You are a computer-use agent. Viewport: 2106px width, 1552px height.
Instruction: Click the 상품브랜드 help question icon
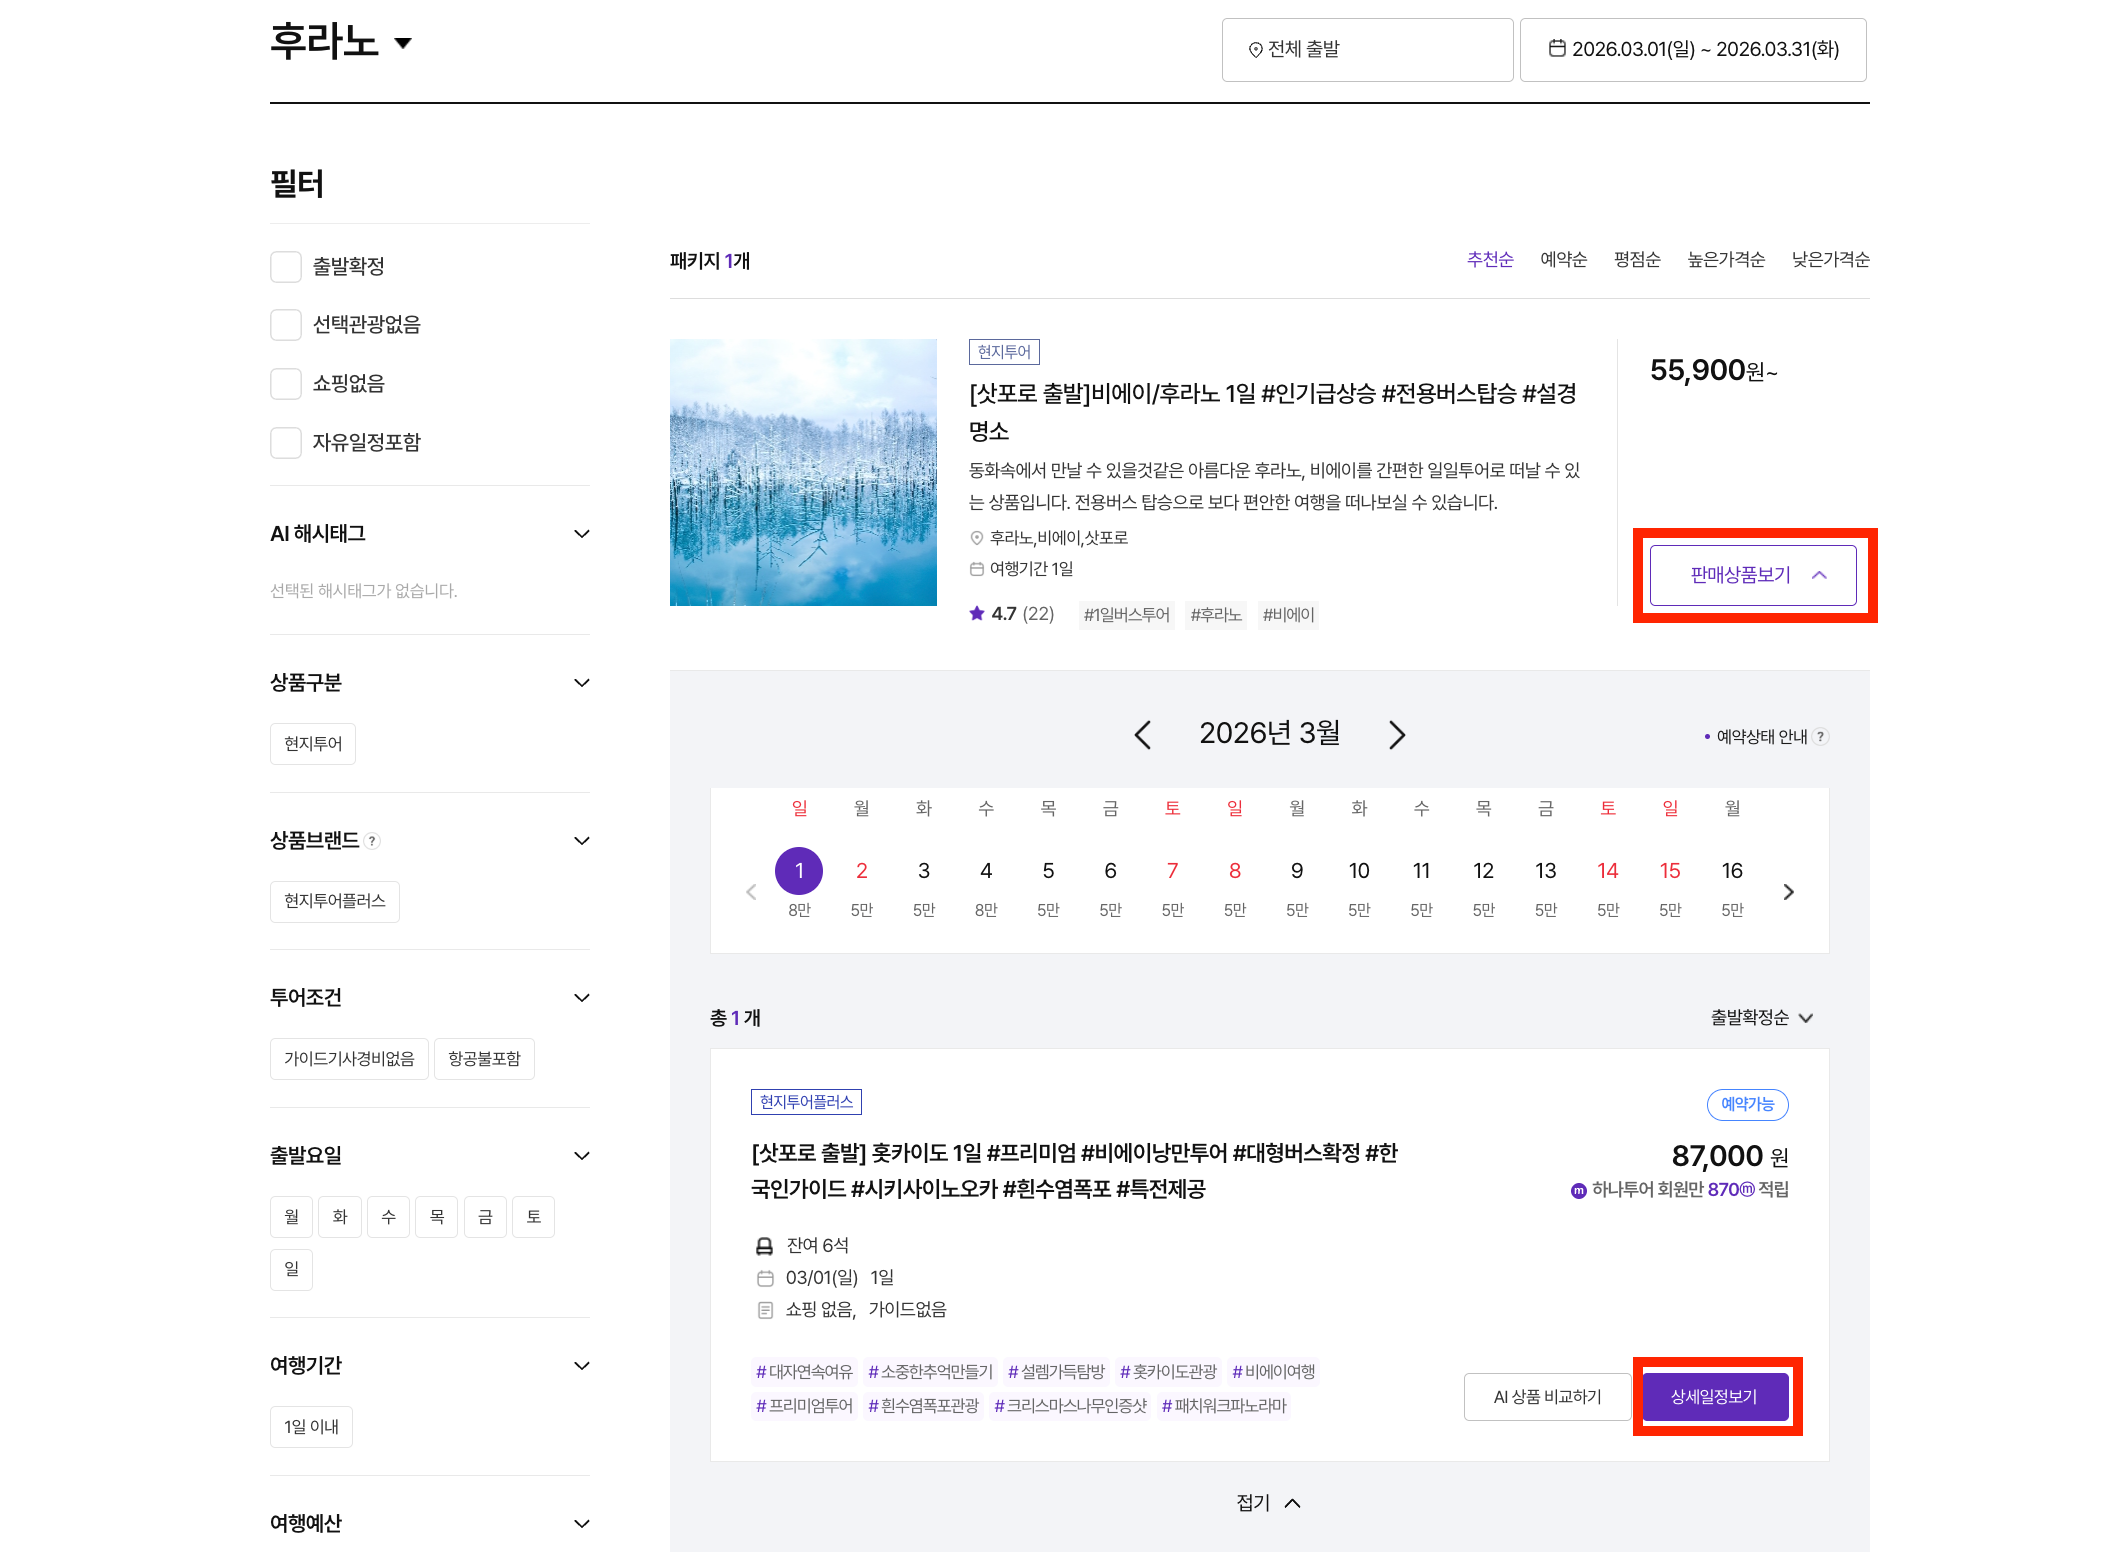coord(373,841)
